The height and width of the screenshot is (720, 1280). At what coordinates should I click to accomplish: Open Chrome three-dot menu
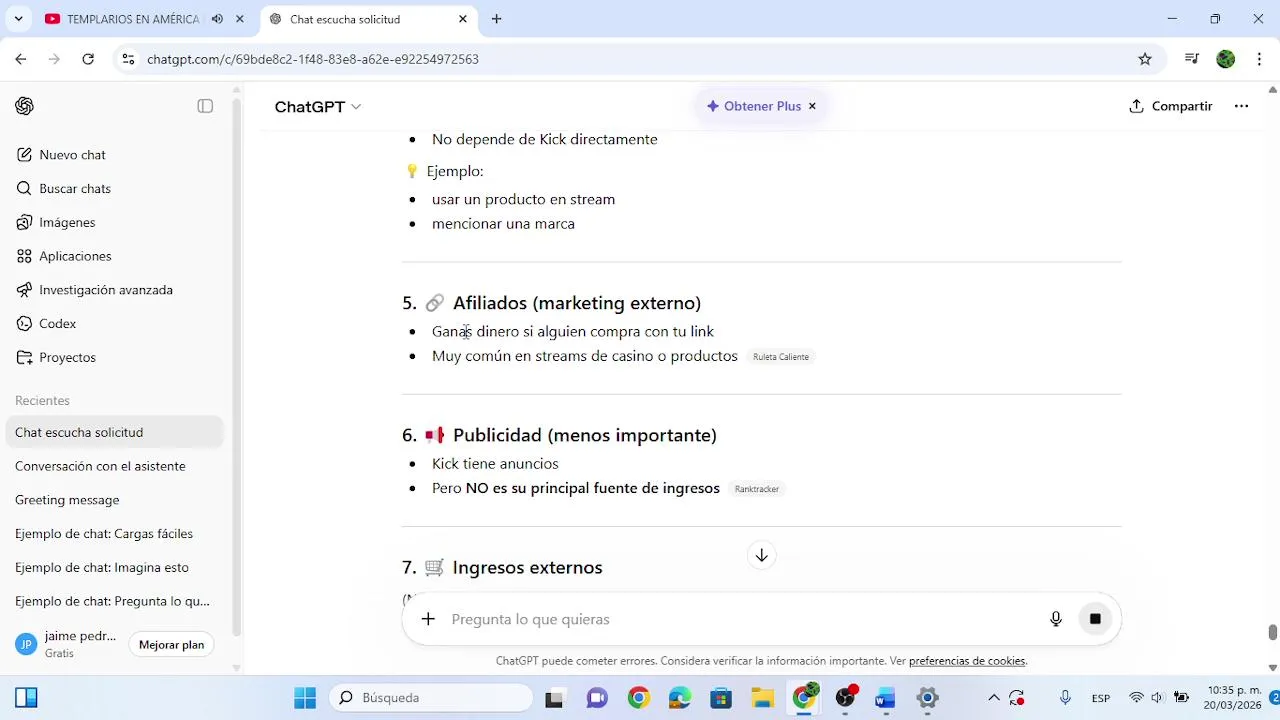click(1259, 59)
